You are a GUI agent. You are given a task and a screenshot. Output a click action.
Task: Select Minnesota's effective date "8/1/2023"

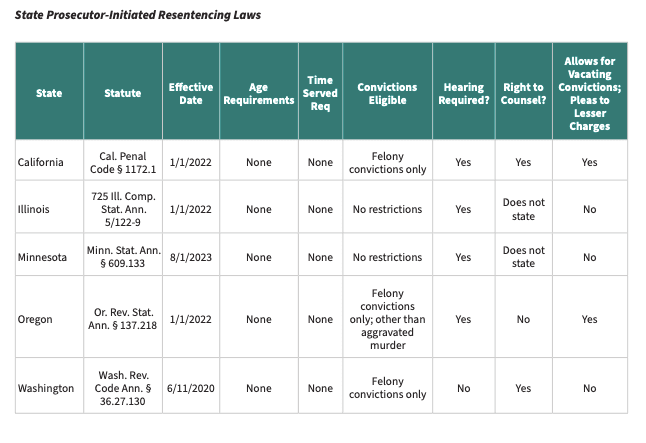click(x=190, y=257)
